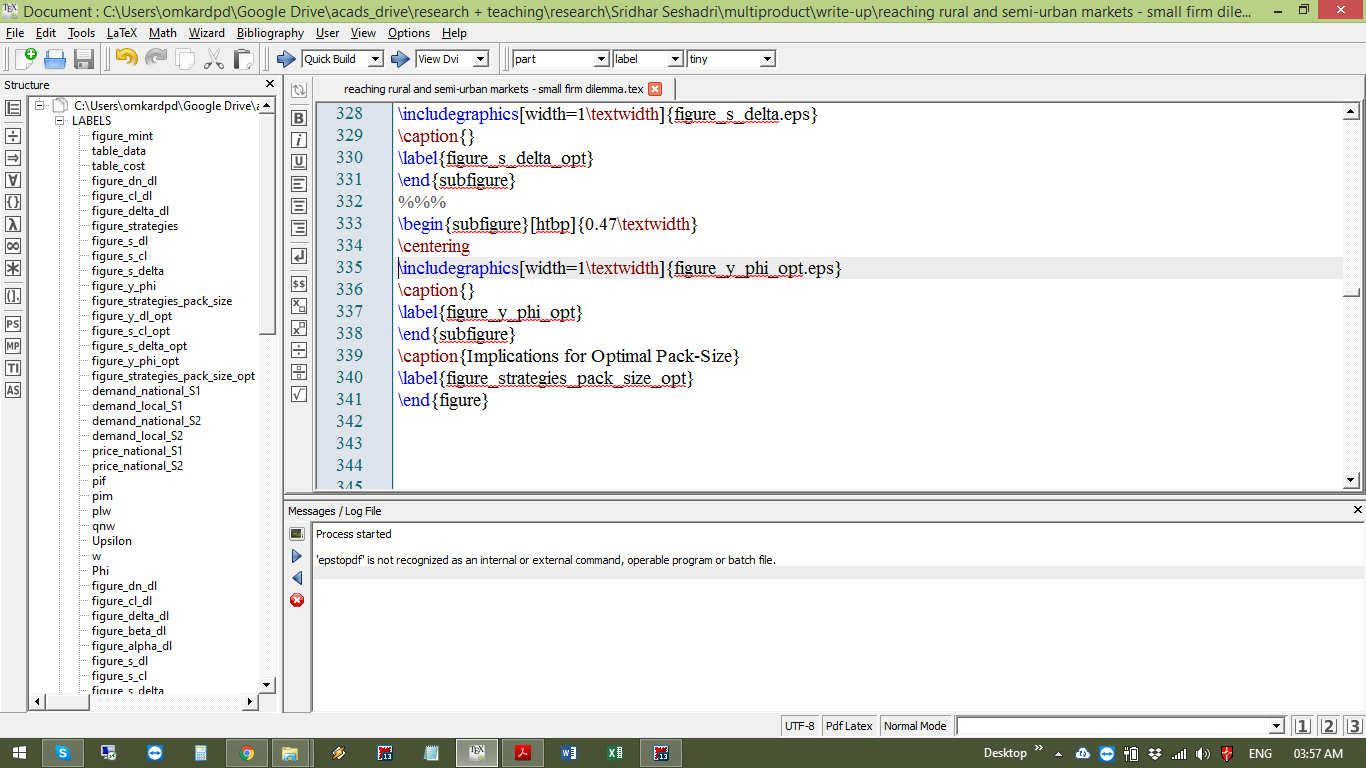This screenshot has height=768, width=1366.
Task: Go to next LaTeX error arrow
Action: click(297, 556)
